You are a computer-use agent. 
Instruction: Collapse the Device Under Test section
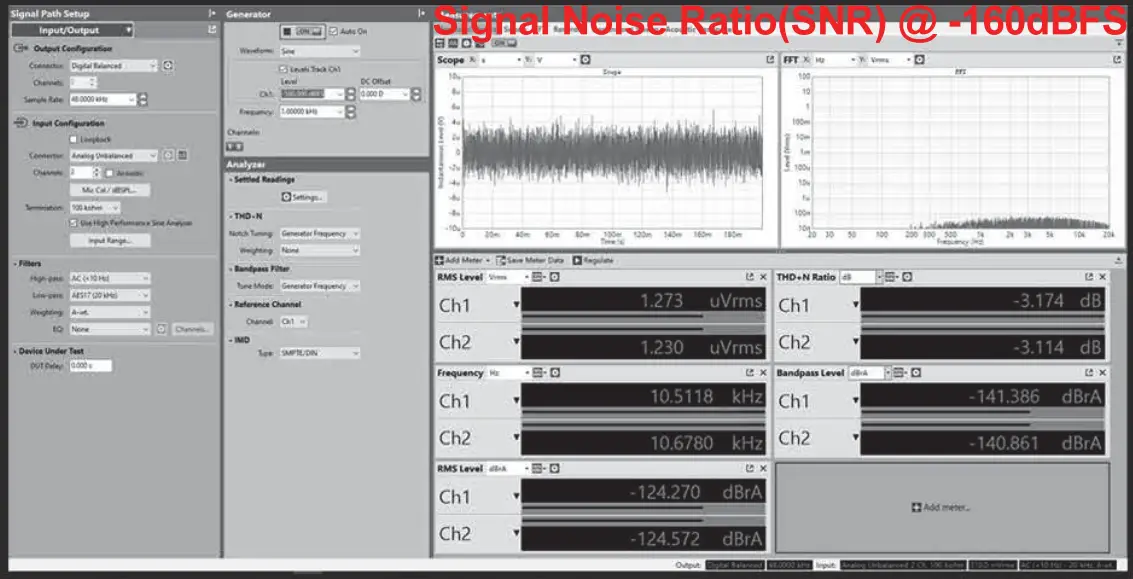(15, 351)
